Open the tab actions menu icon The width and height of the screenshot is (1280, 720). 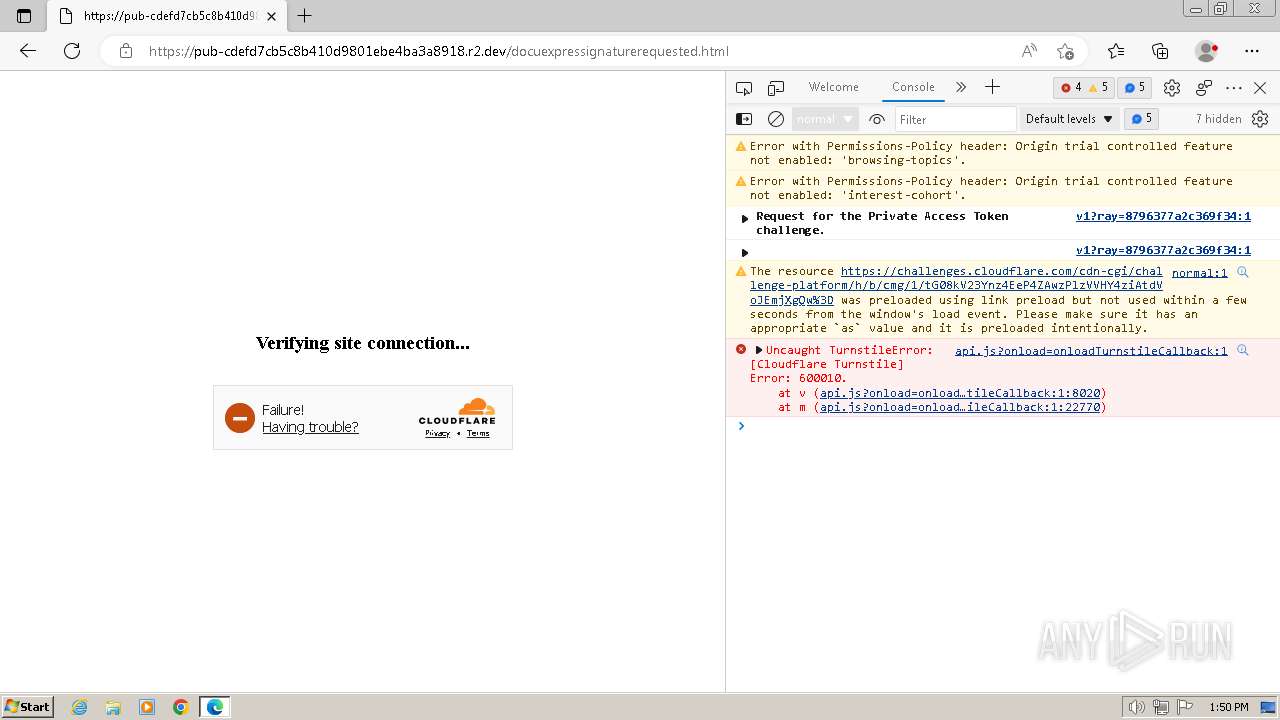coord(24,16)
